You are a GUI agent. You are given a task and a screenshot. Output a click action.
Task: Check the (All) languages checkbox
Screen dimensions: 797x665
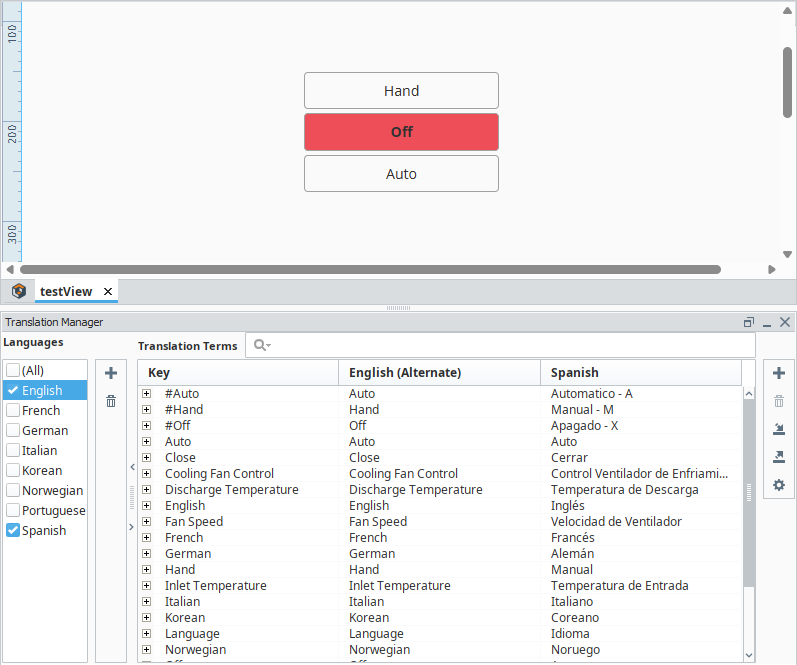[13, 370]
